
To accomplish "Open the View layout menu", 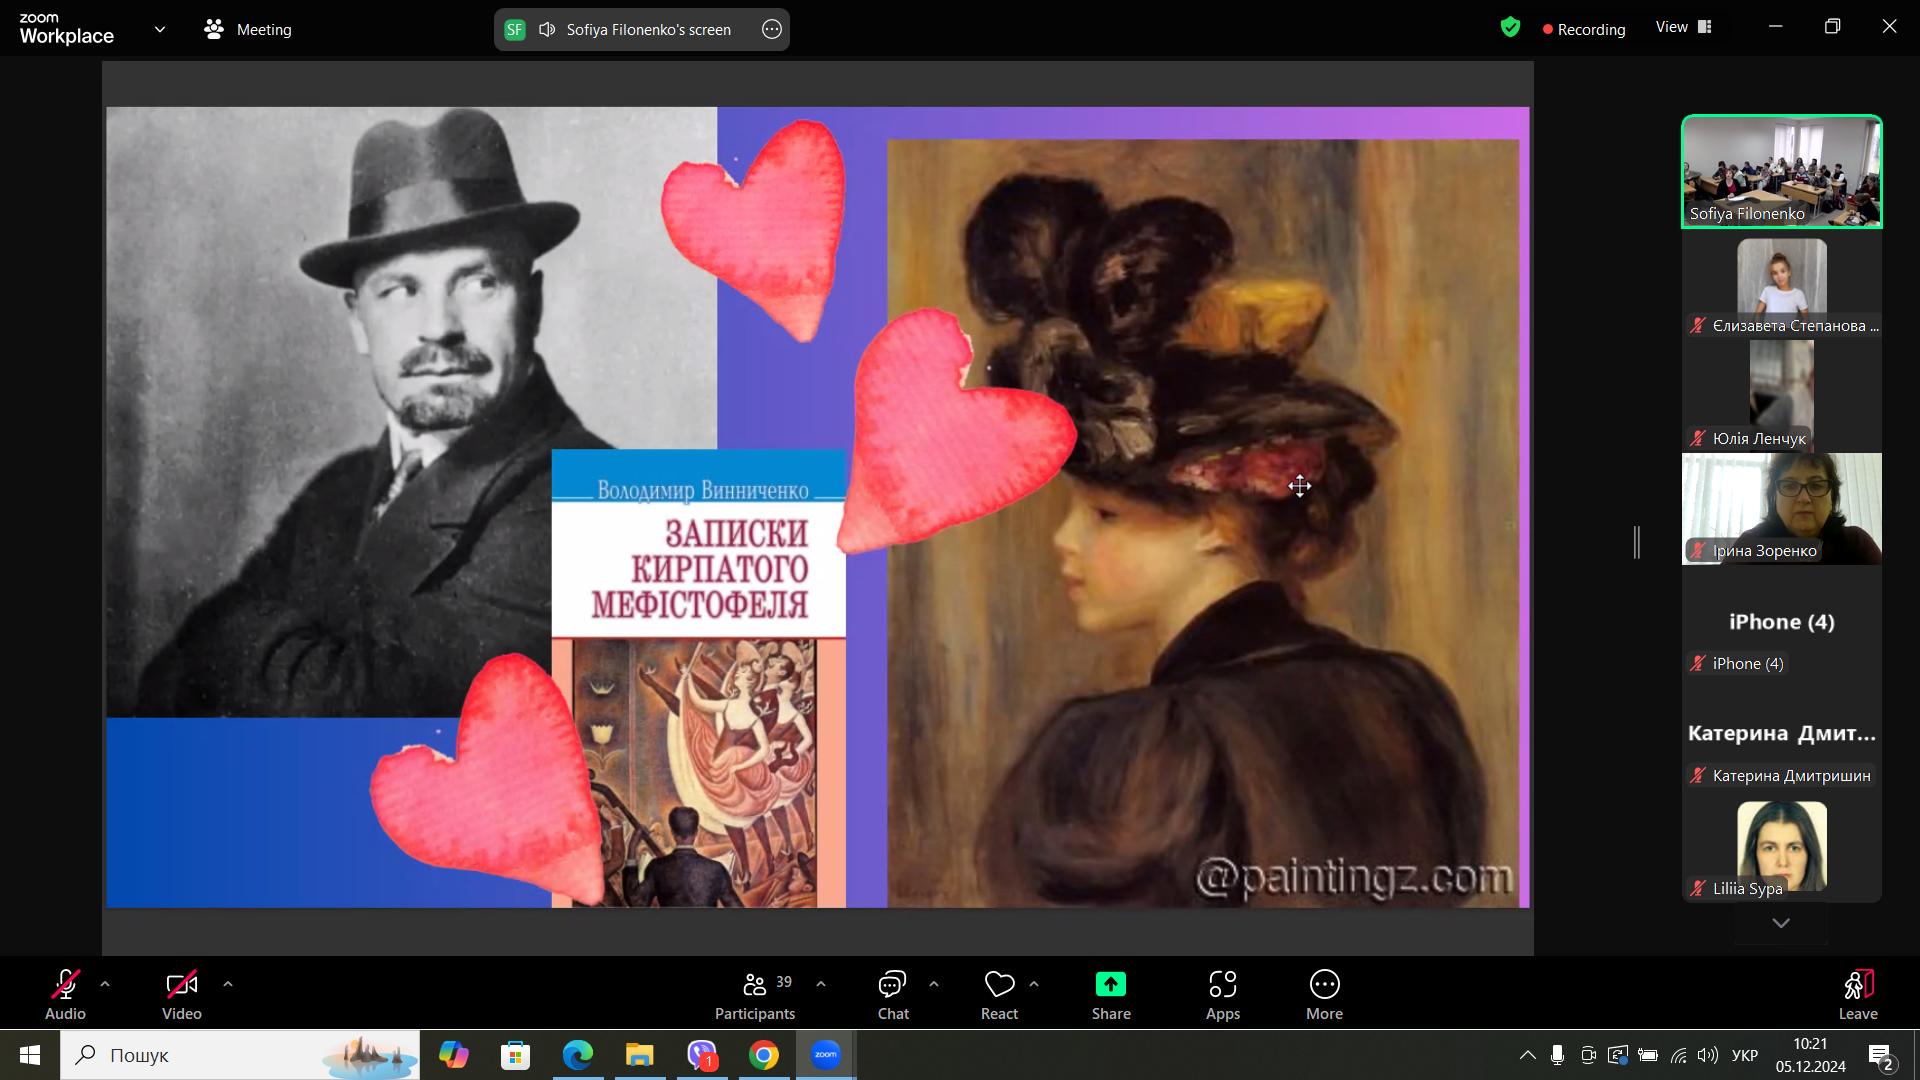I will tap(1684, 28).
